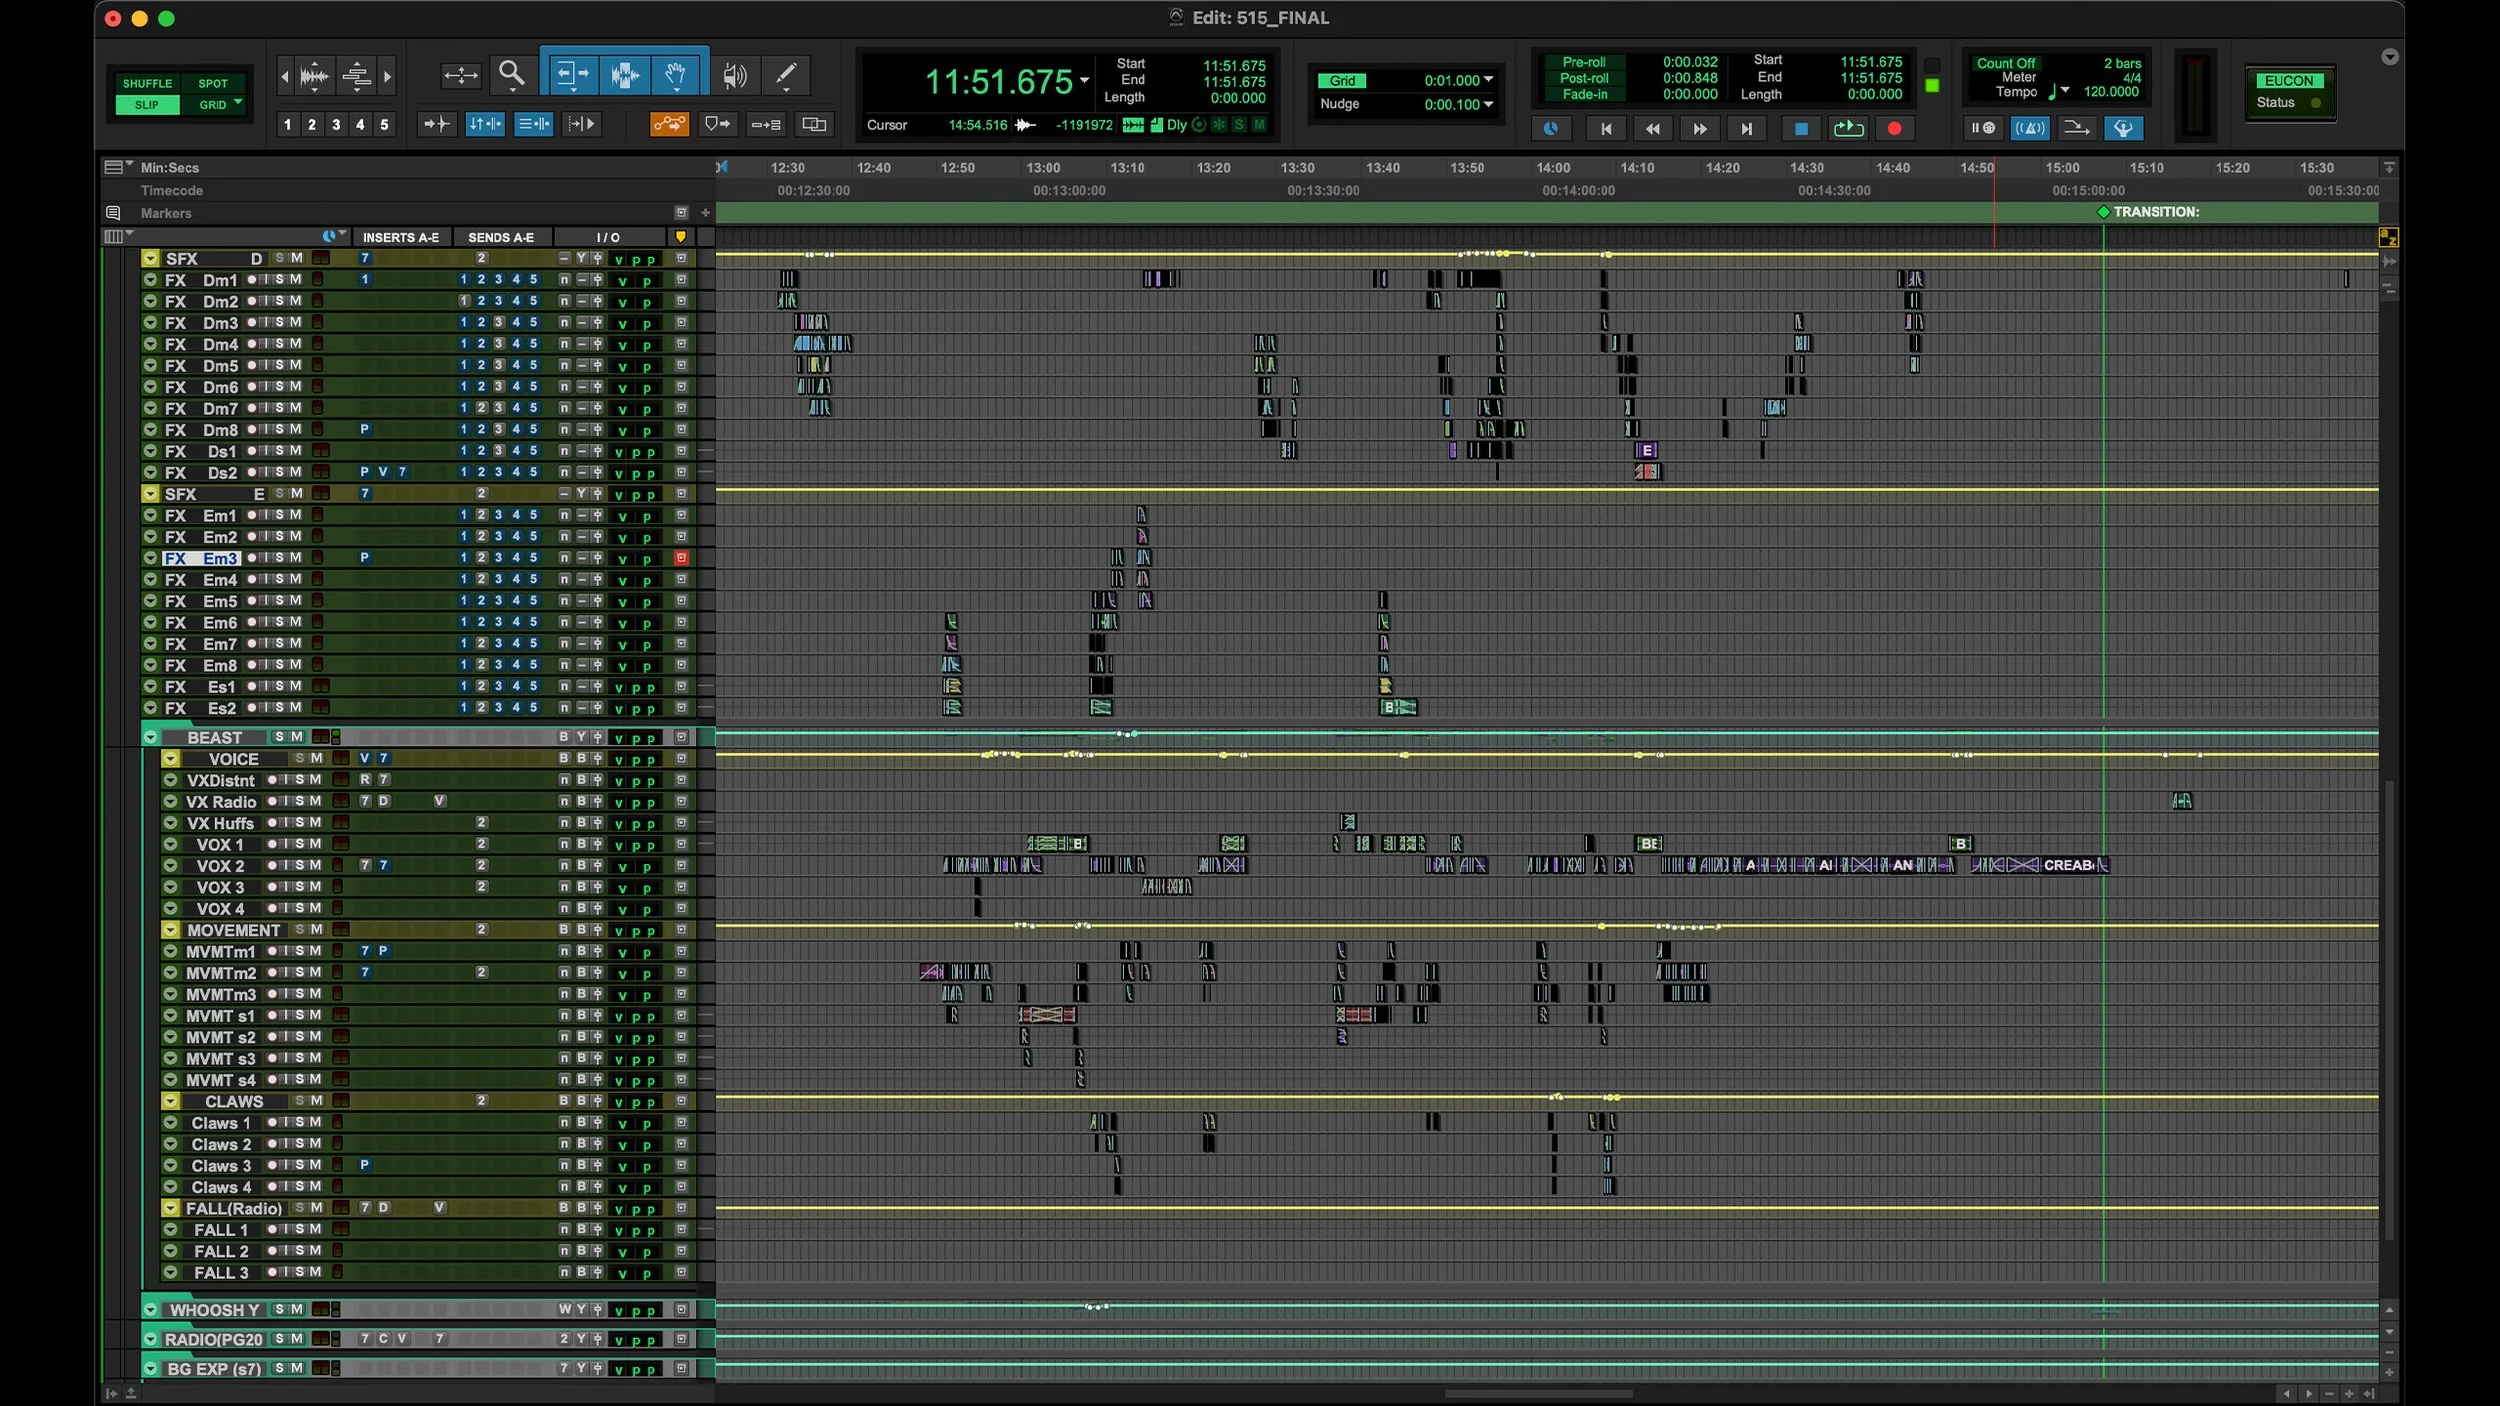The width and height of the screenshot is (2500, 1406).
Task: Mute the BEAST folder track
Action: point(296,737)
